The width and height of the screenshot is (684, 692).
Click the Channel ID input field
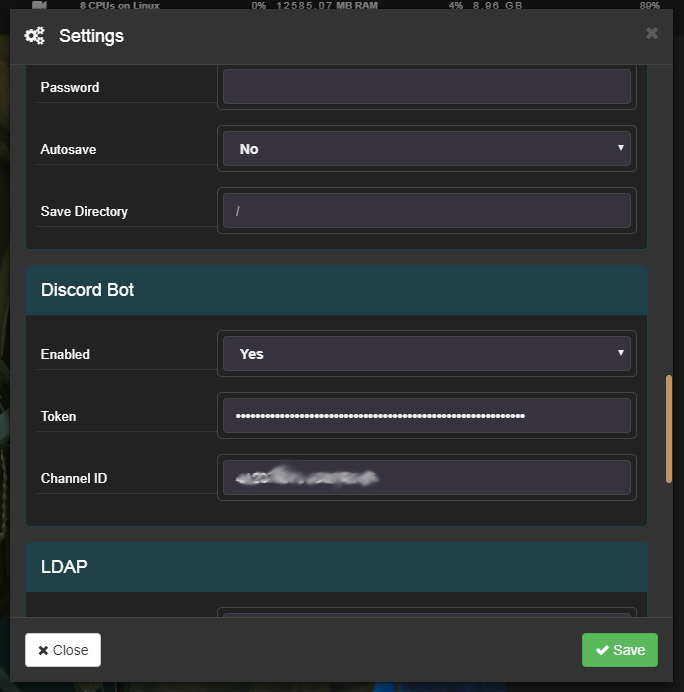click(x=427, y=478)
